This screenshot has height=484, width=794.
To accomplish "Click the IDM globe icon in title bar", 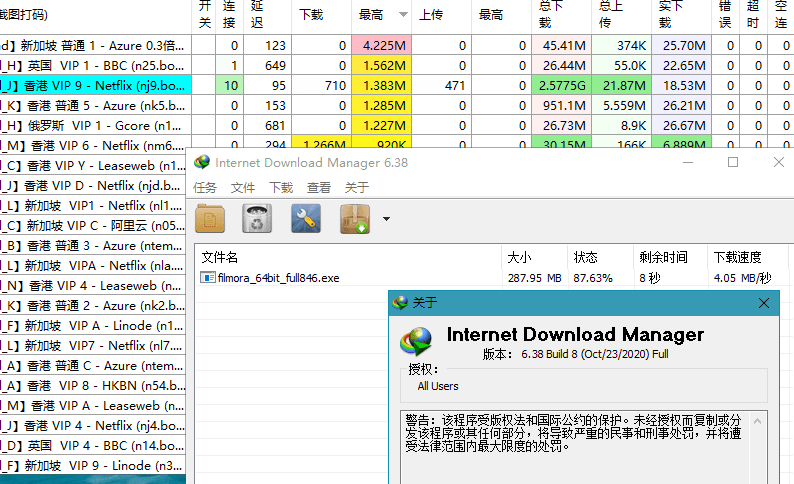I will [x=202, y=162].
